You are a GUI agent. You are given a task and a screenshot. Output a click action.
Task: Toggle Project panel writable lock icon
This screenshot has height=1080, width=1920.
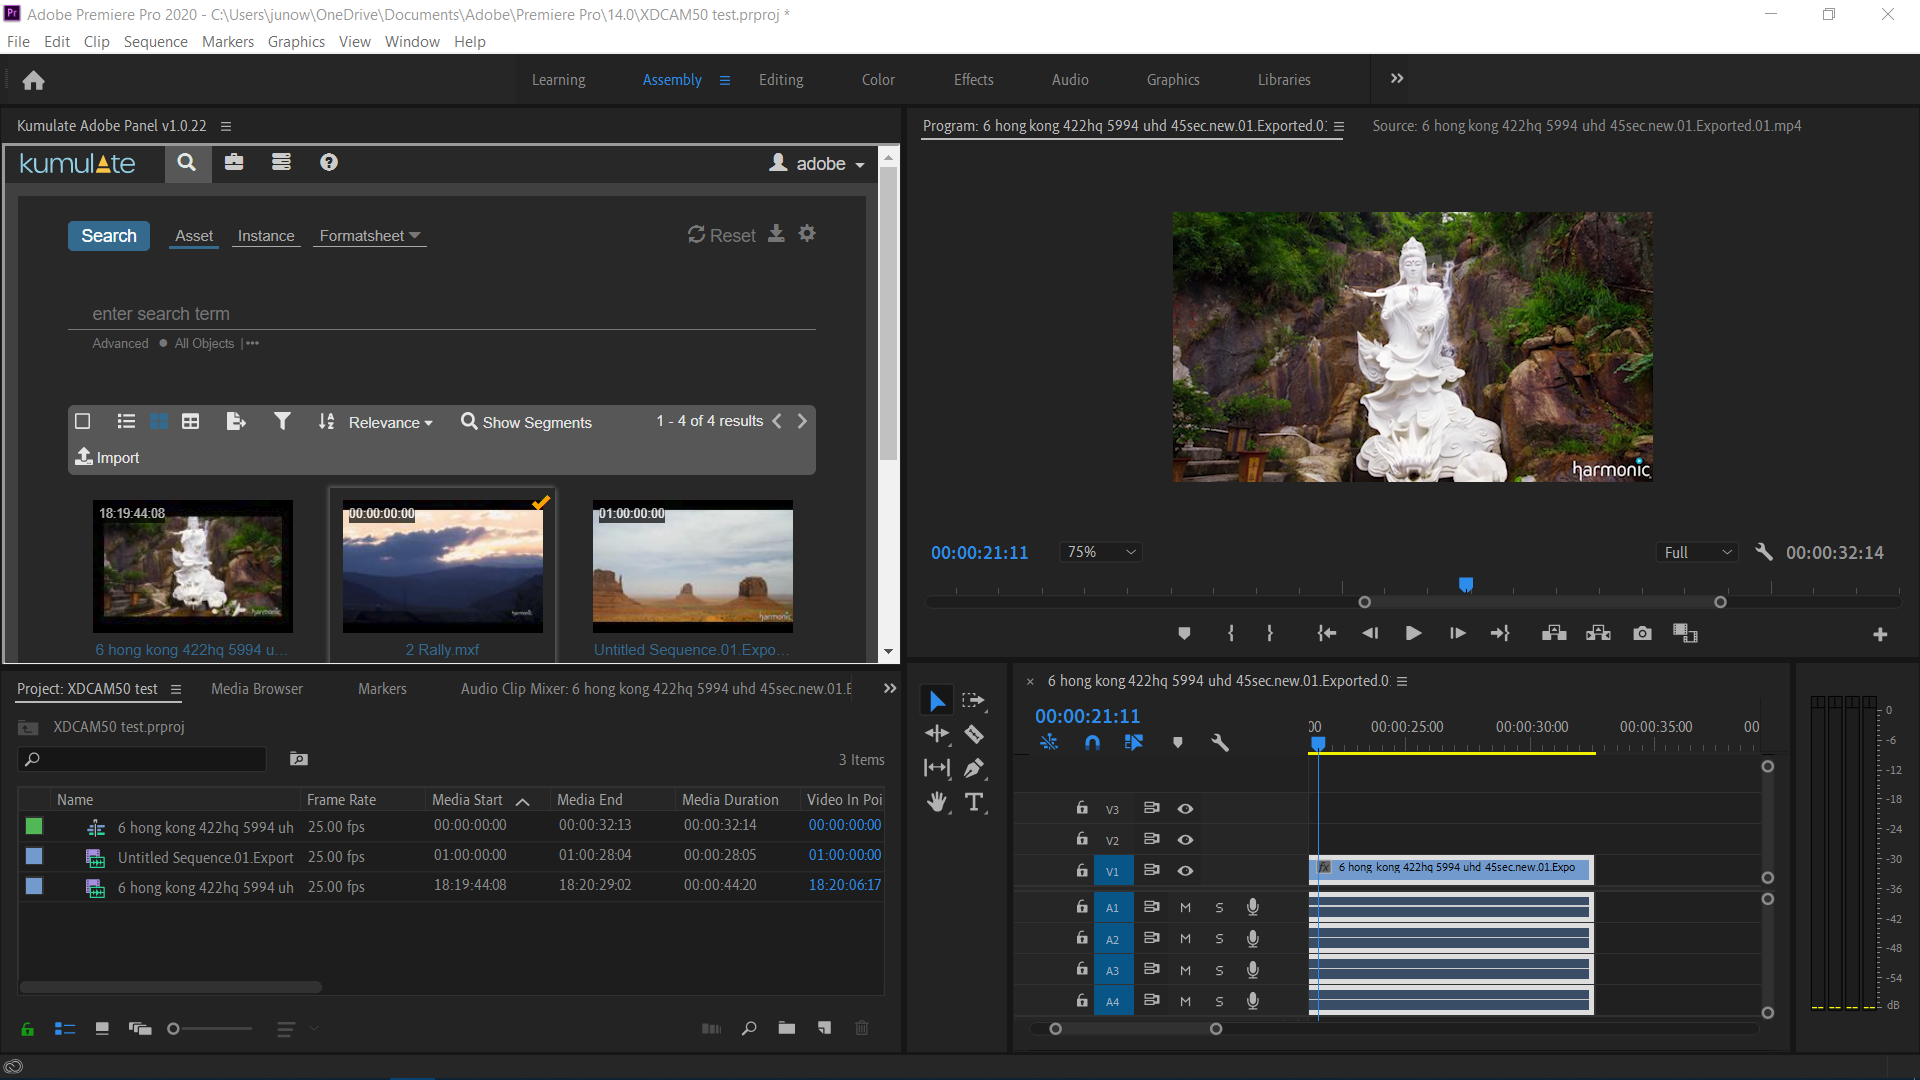click(x=27, y=1028)
